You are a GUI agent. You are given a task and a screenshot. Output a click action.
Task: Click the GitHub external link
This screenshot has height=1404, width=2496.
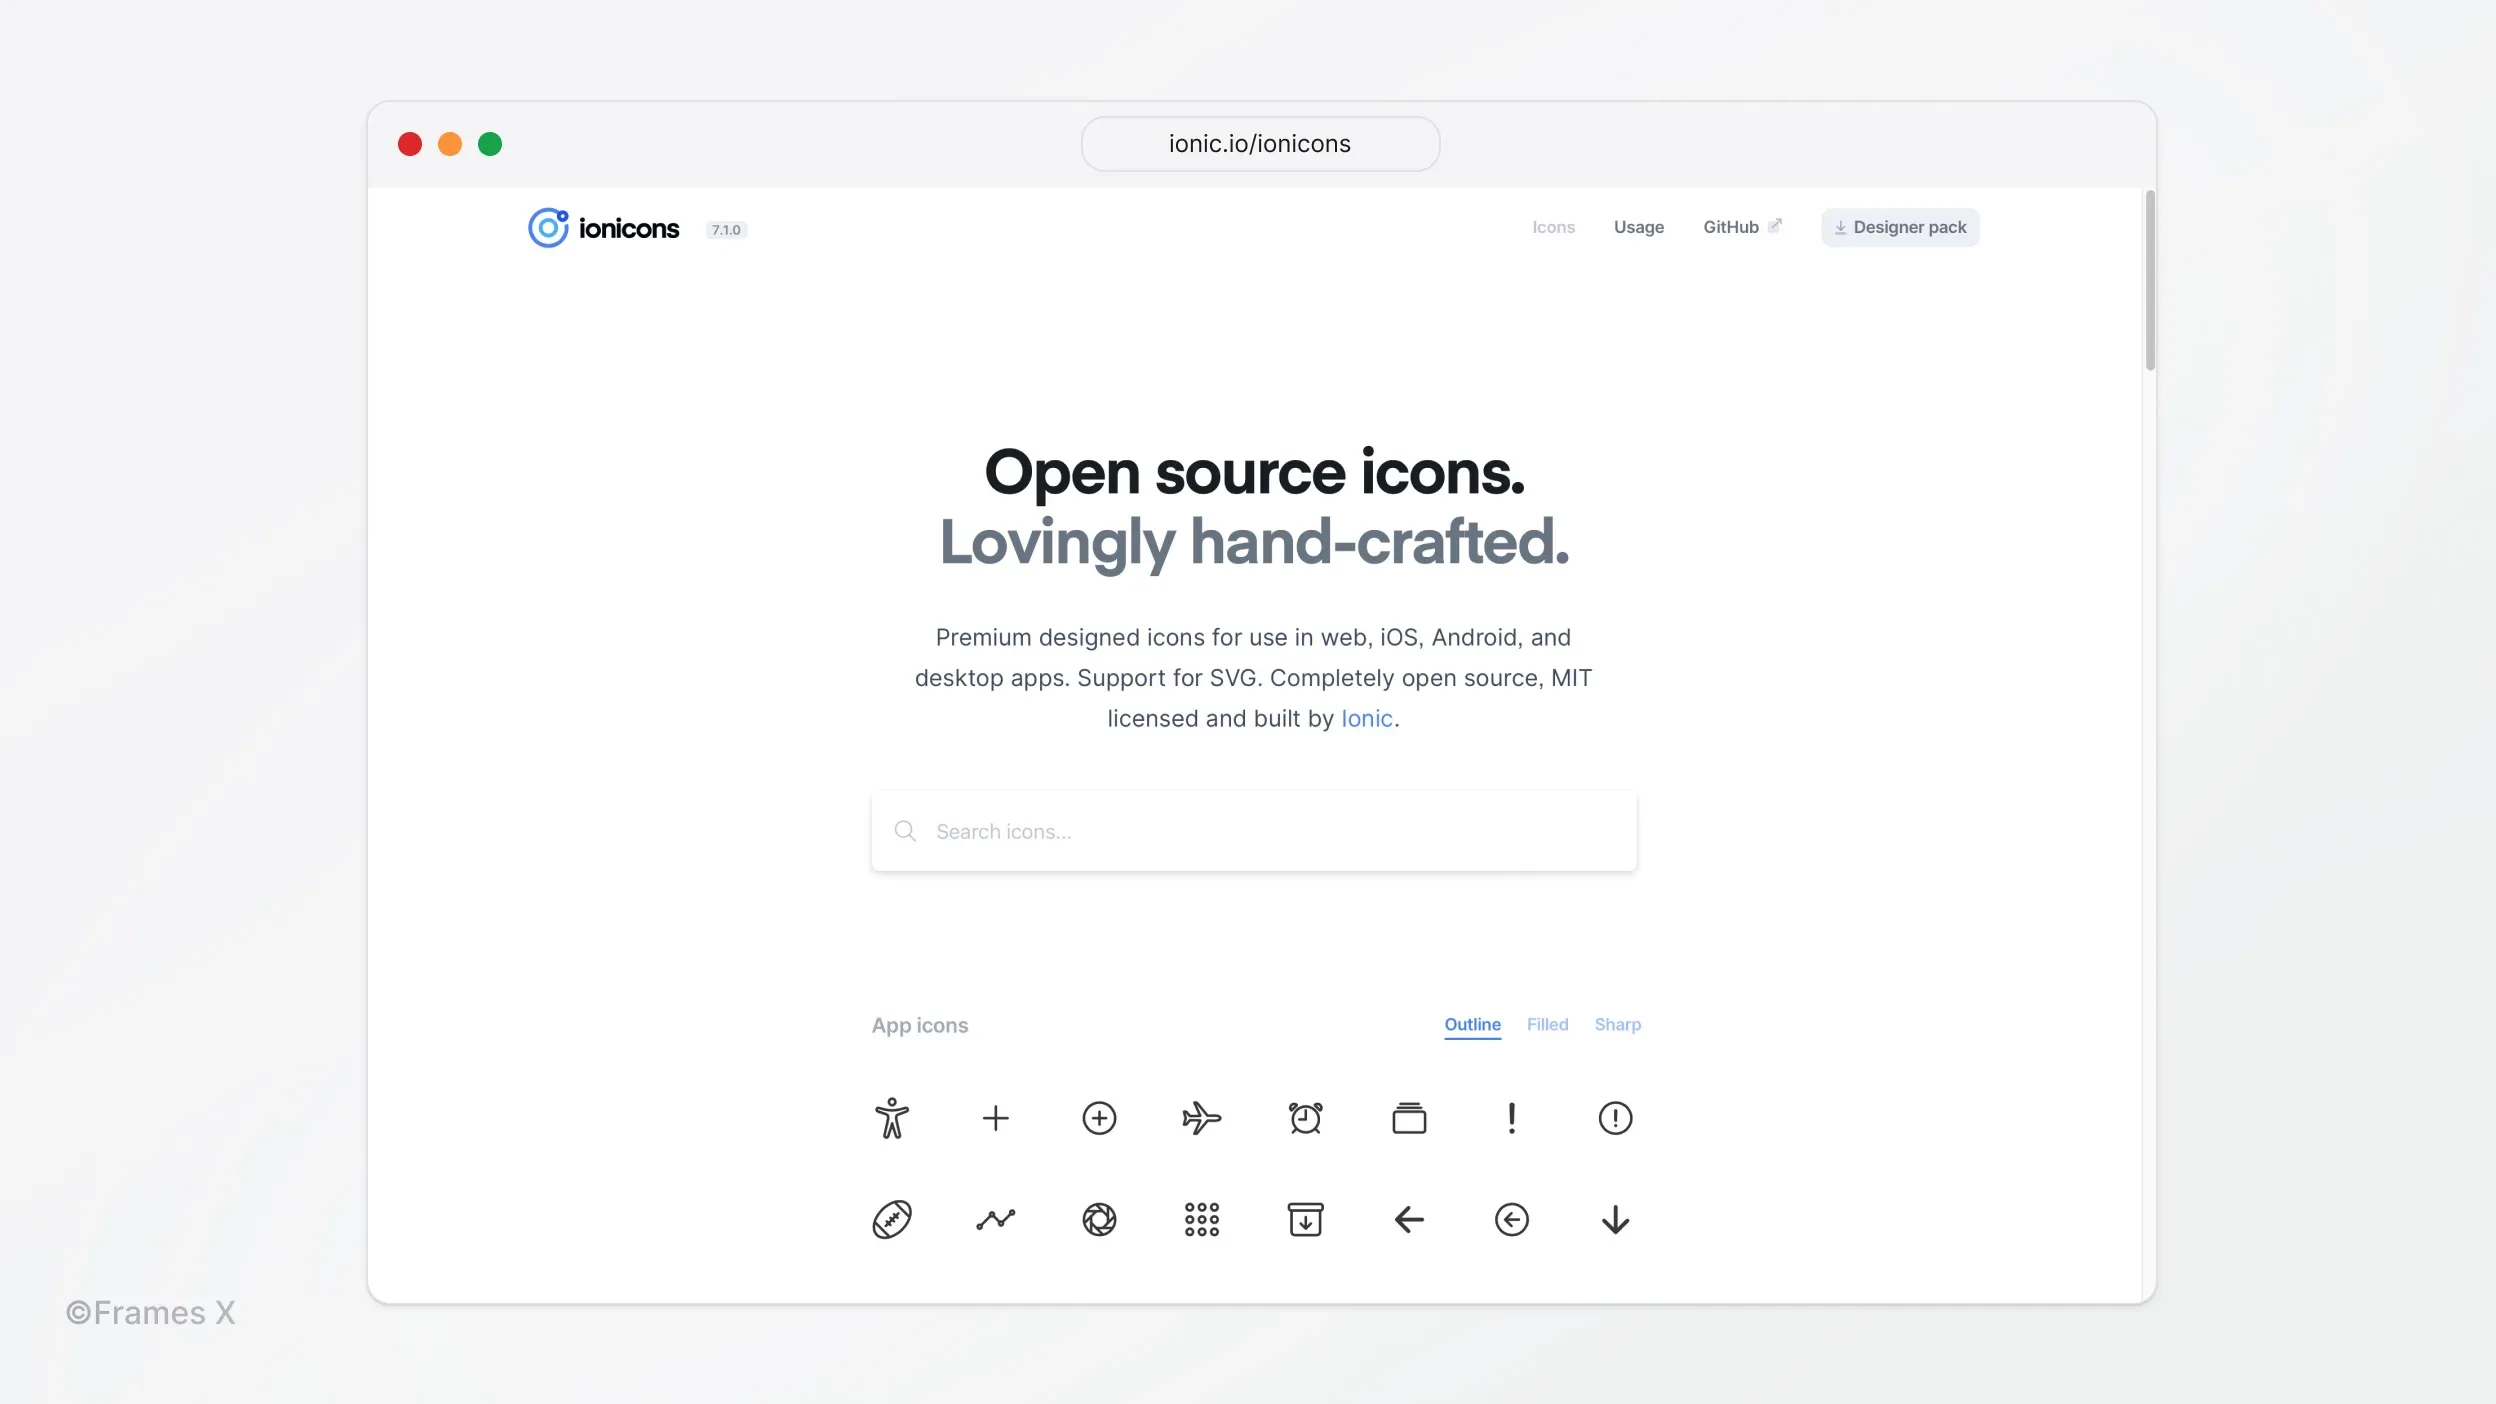click(1742, 226)
